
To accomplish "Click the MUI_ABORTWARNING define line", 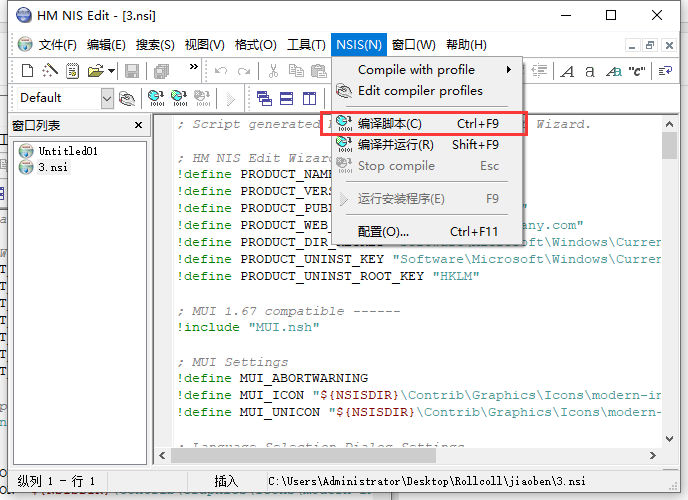I will (x=273, y=378).
